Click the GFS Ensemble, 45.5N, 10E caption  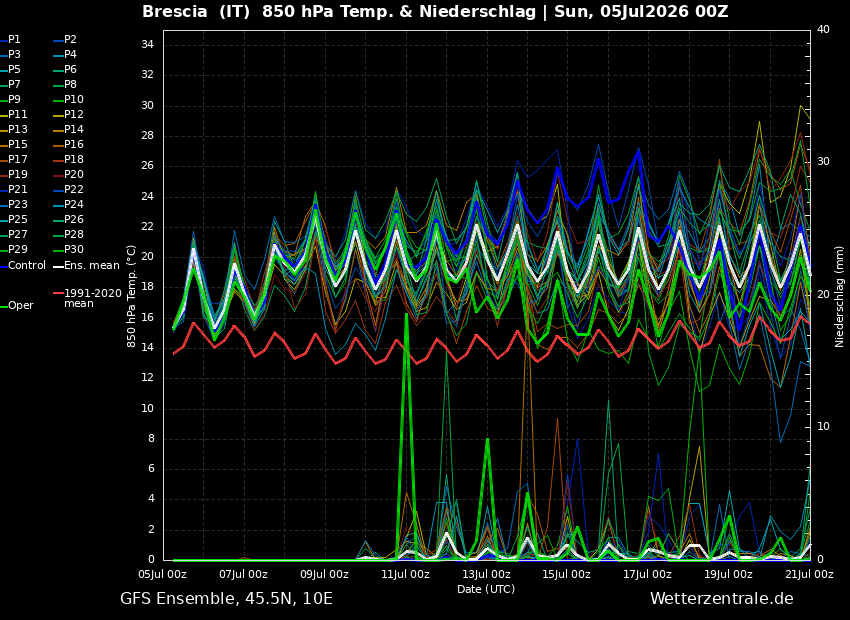pos(226,599)
